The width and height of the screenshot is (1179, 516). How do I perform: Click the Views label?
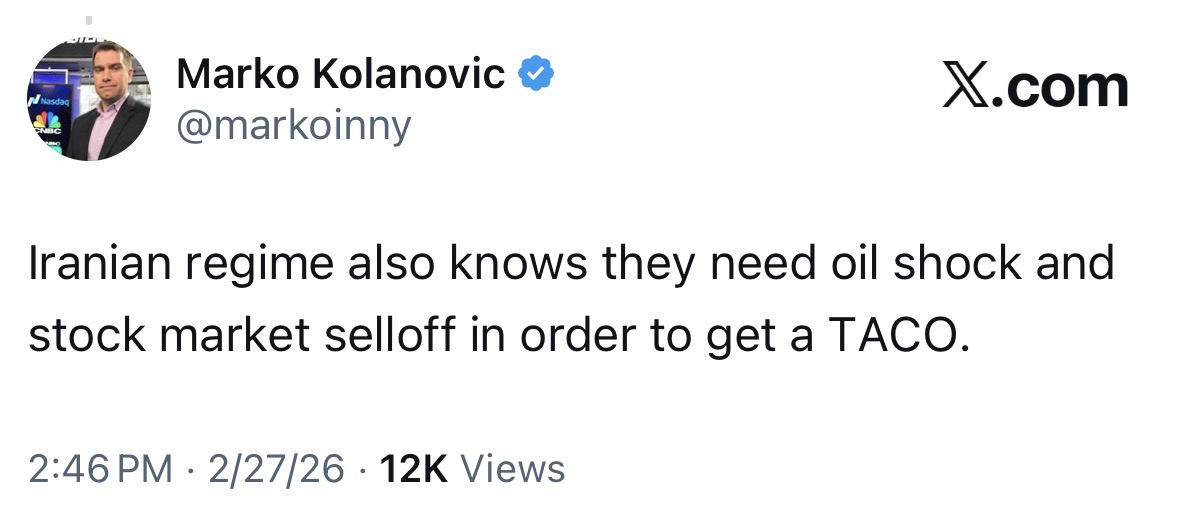tap(515, 468)
